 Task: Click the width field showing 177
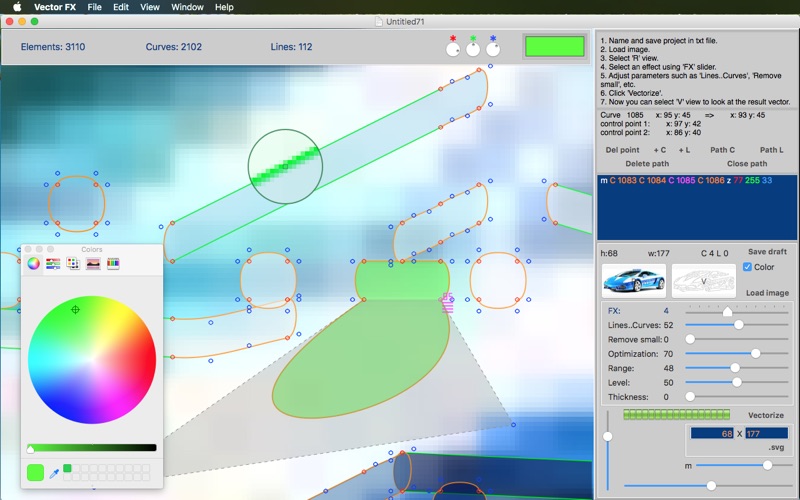pos(766,433)
